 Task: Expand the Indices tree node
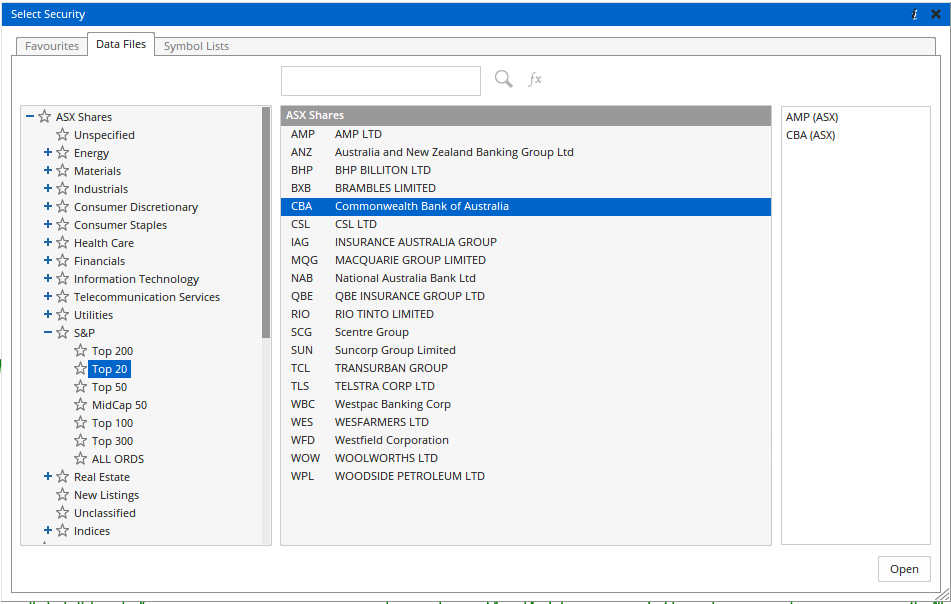coord(48,530)
